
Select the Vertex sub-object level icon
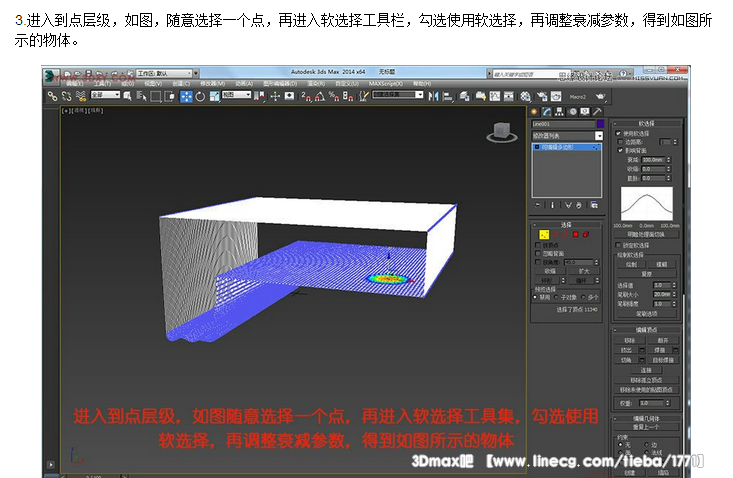click(x=544, y=235)
